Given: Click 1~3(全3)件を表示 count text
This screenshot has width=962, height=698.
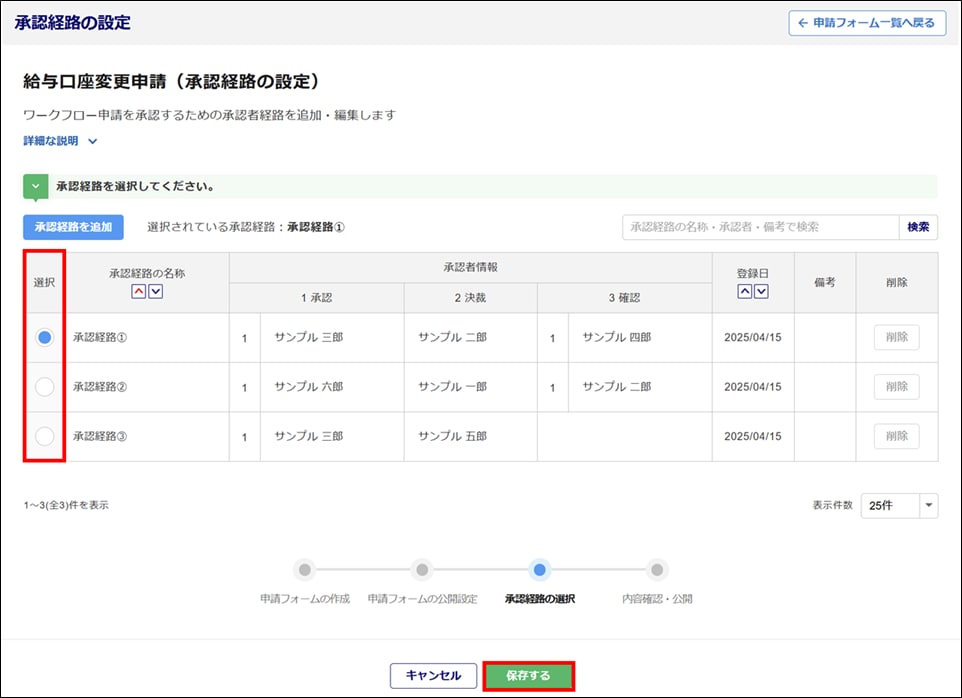Looking at the screenshot, I should (66, 505).
